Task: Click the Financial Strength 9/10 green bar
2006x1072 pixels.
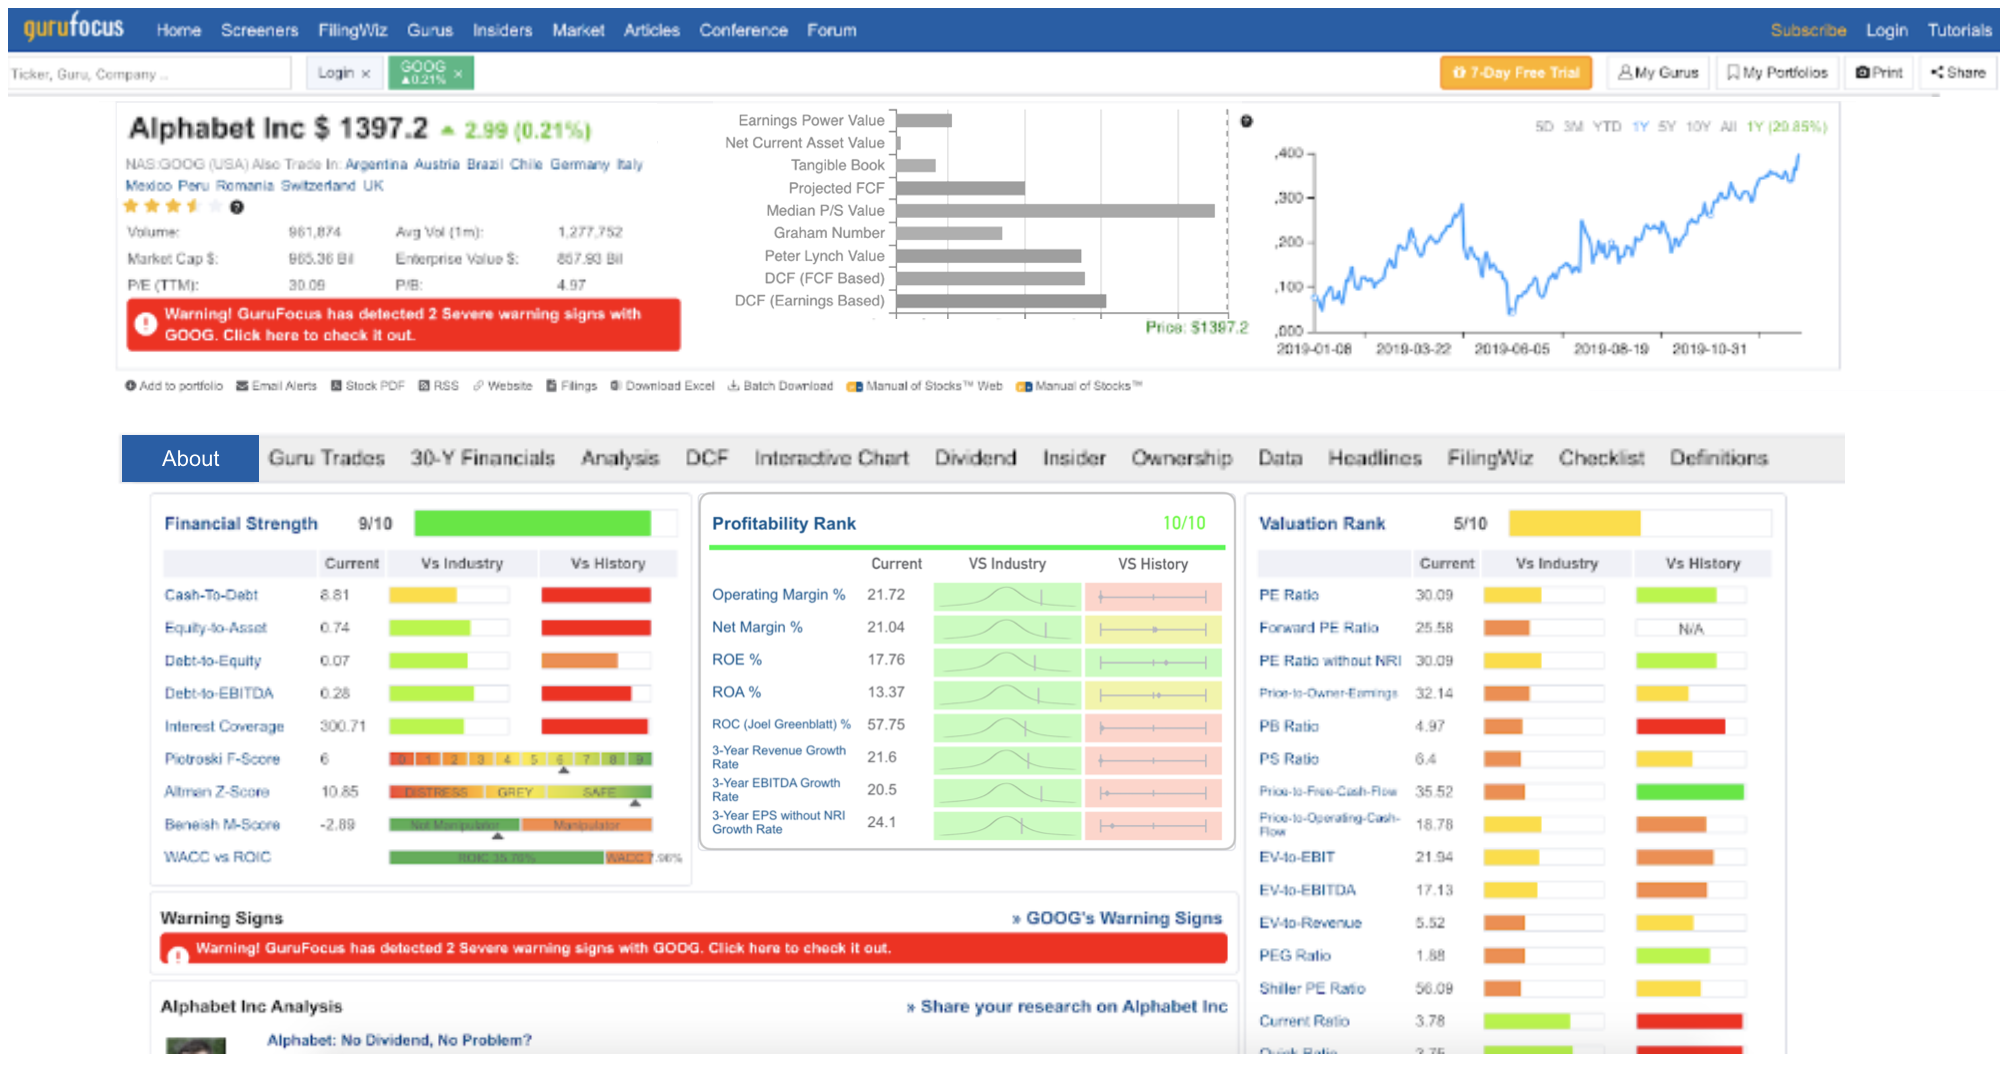Action: click(533, 523)
